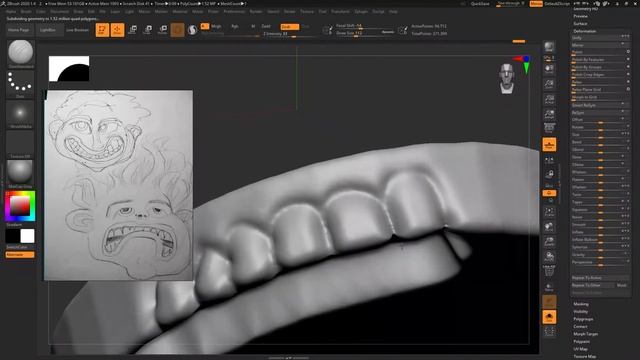Collapse the Deformation subpalette
This screenshot has width=640, height=360.
pyautogui.click(x=584, y=31)
